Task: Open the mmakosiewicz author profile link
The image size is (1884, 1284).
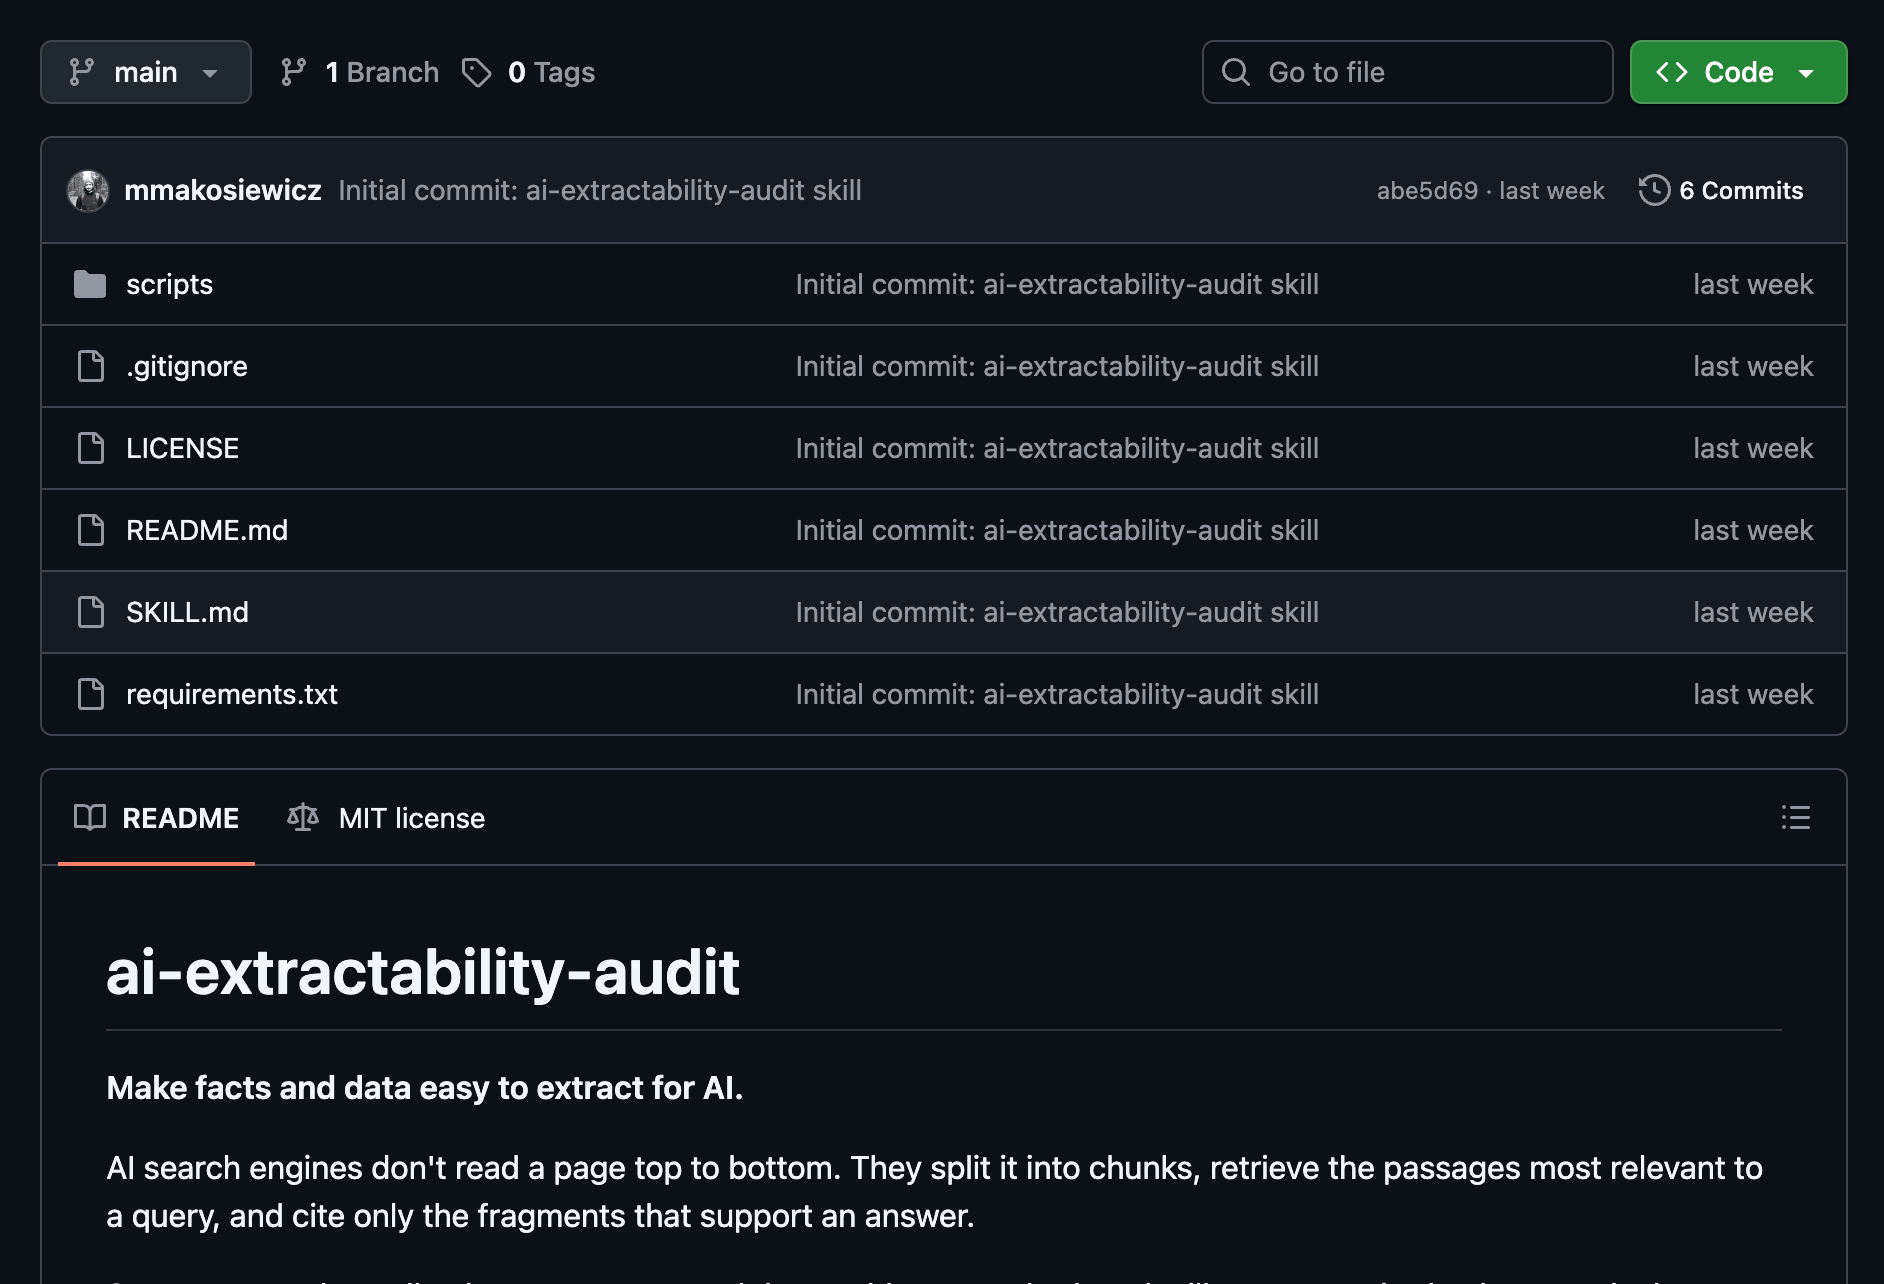Action: [x=223, y=190]
